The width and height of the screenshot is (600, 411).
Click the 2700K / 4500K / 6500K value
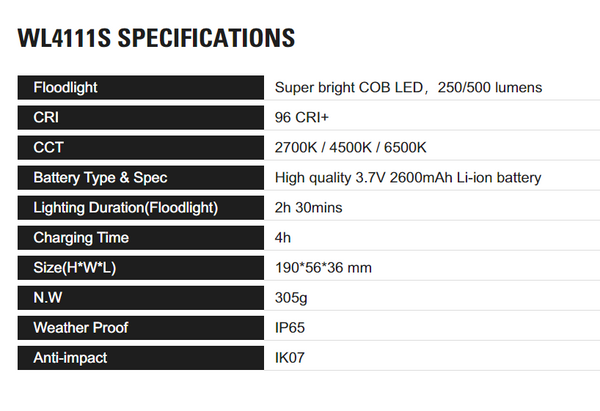[x=350, y=148]
